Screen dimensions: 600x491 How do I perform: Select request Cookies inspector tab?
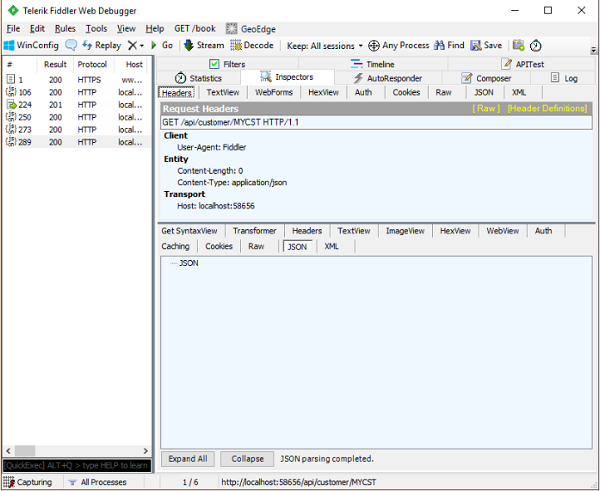pyautogui.click(x=406, y=92)
